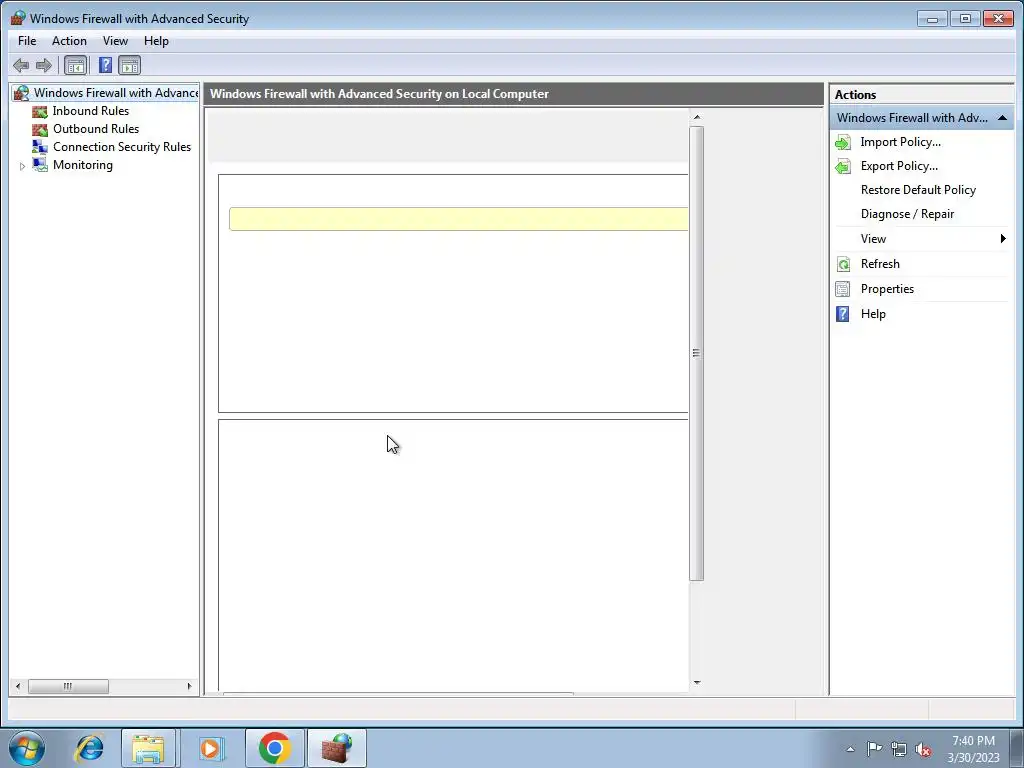Click the Refresh action label
Screen dimensions: 1024x768
click(x=880, y=264)
